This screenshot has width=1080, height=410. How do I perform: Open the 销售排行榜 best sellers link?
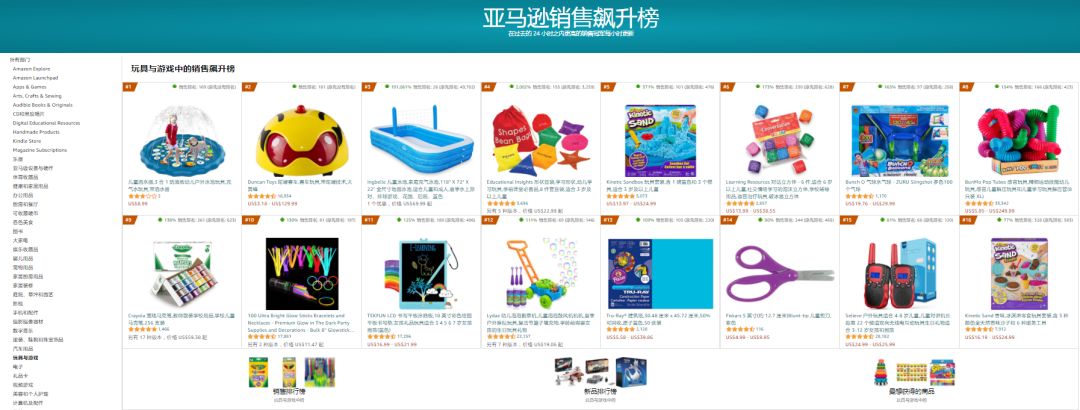(x=289, y=392)
